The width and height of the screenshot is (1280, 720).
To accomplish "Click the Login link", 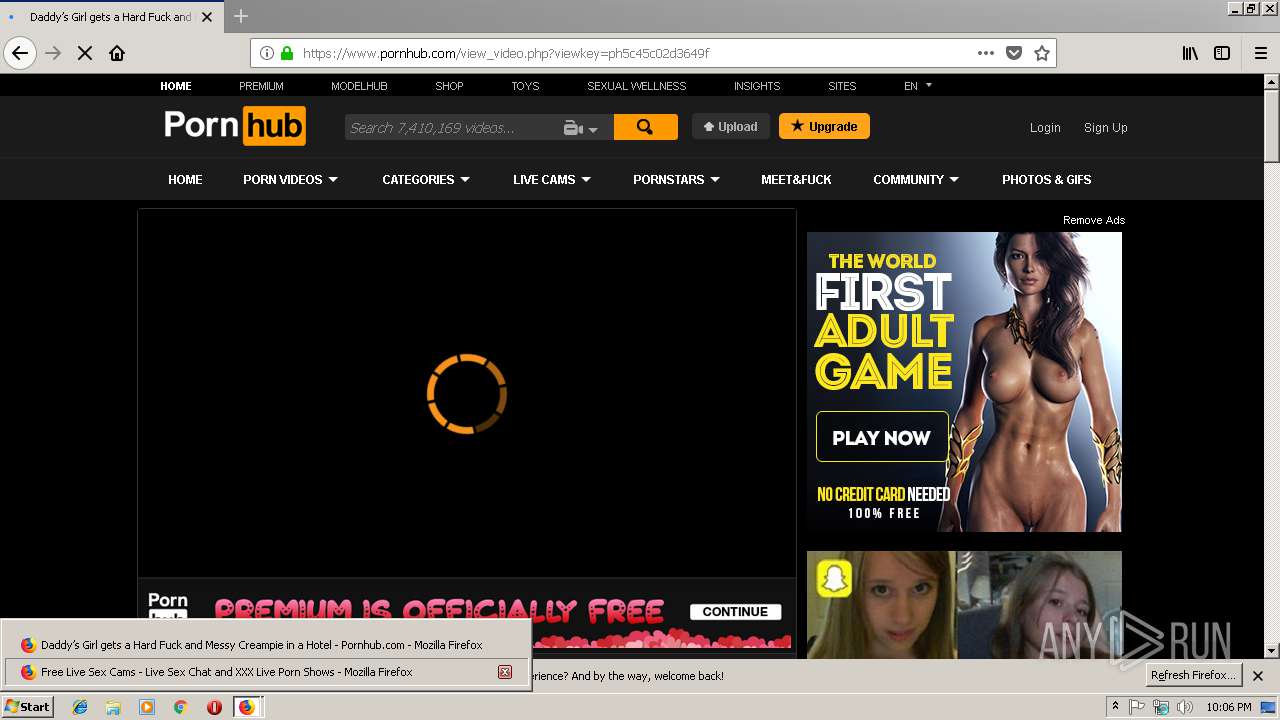I will 1045,128.
